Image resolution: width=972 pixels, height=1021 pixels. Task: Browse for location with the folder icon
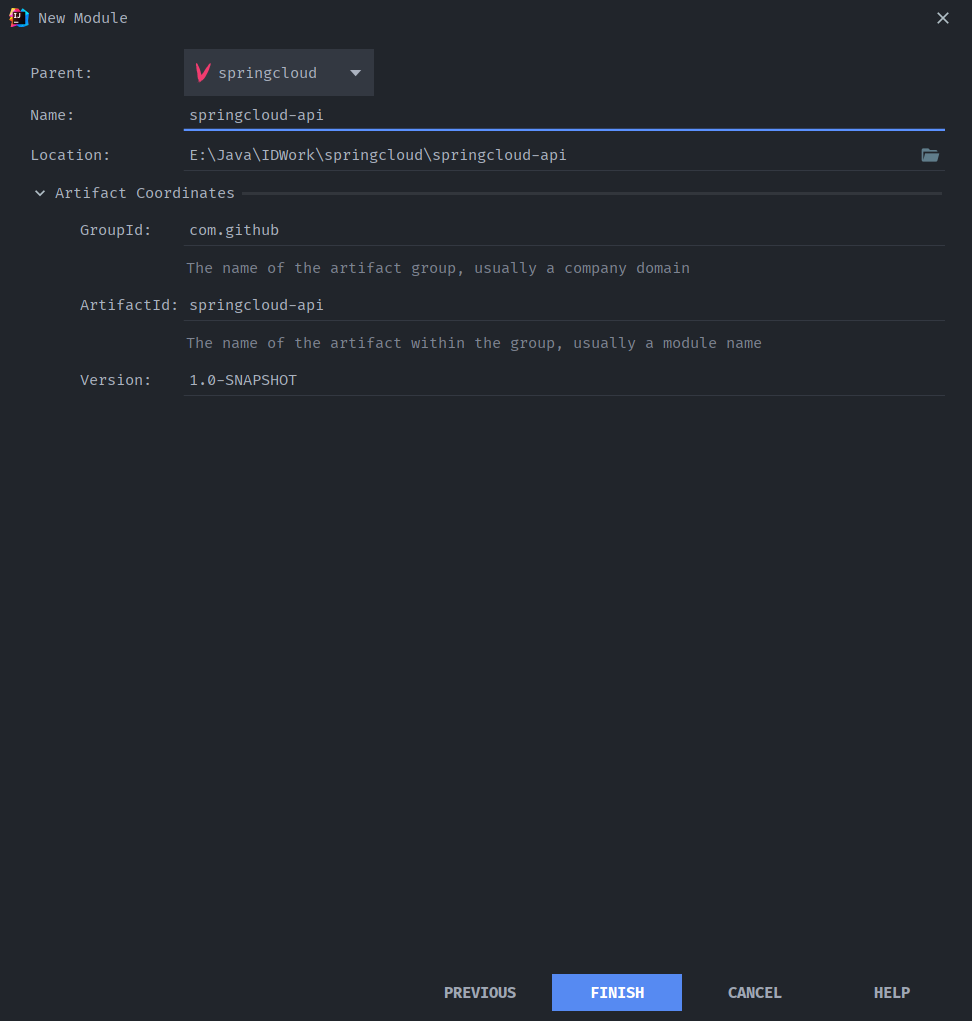[x=930, y=155]
